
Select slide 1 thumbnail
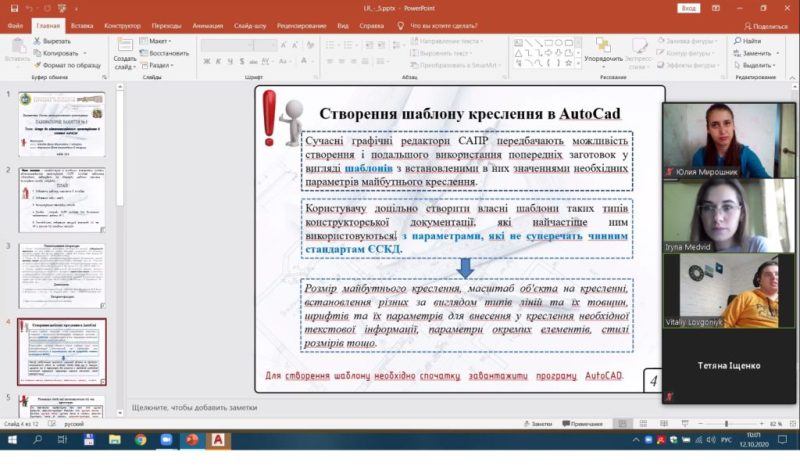[62, 124]
